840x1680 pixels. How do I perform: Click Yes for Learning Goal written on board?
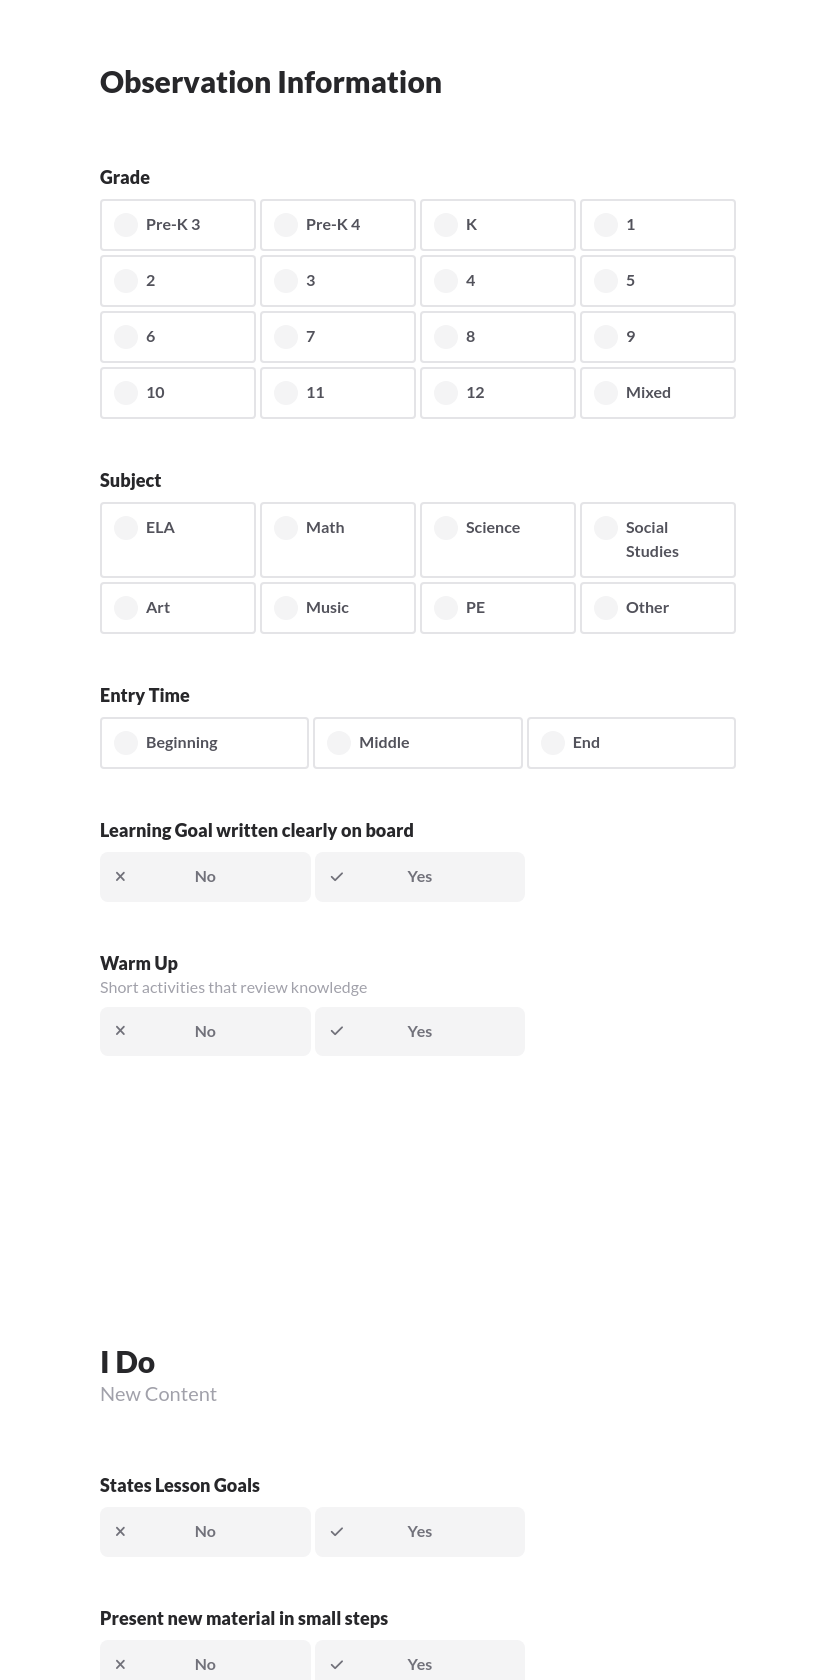coord(419,876)
